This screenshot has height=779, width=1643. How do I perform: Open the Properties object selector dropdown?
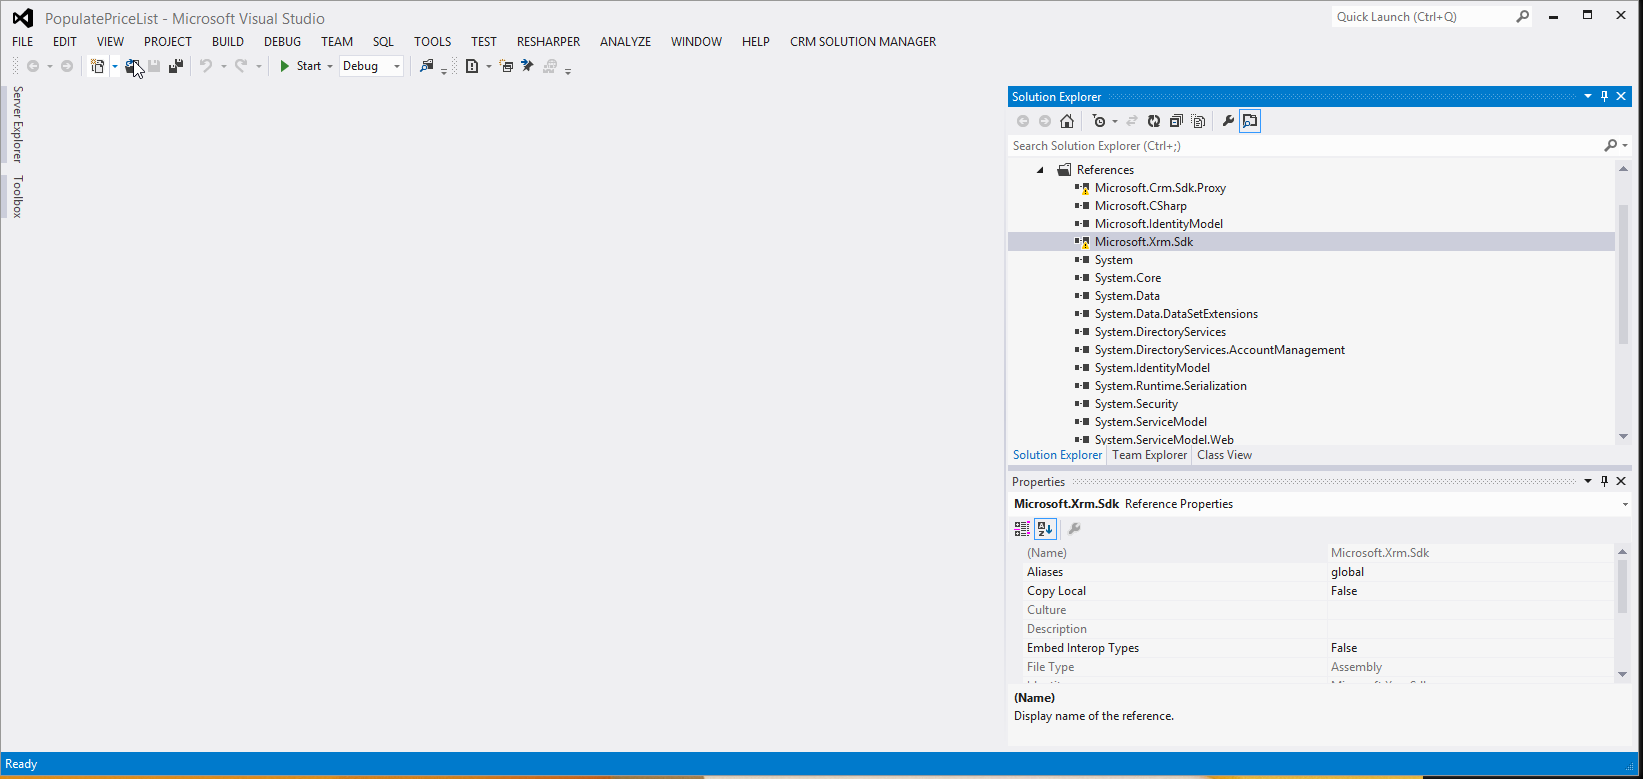pyautogui.click(x=1625, y=504)
